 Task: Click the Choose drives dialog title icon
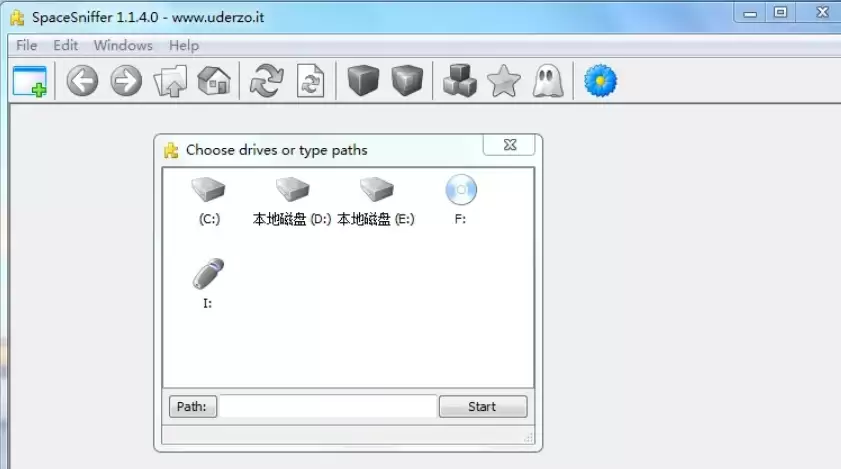pyautogui.click(x=171, y=150)
